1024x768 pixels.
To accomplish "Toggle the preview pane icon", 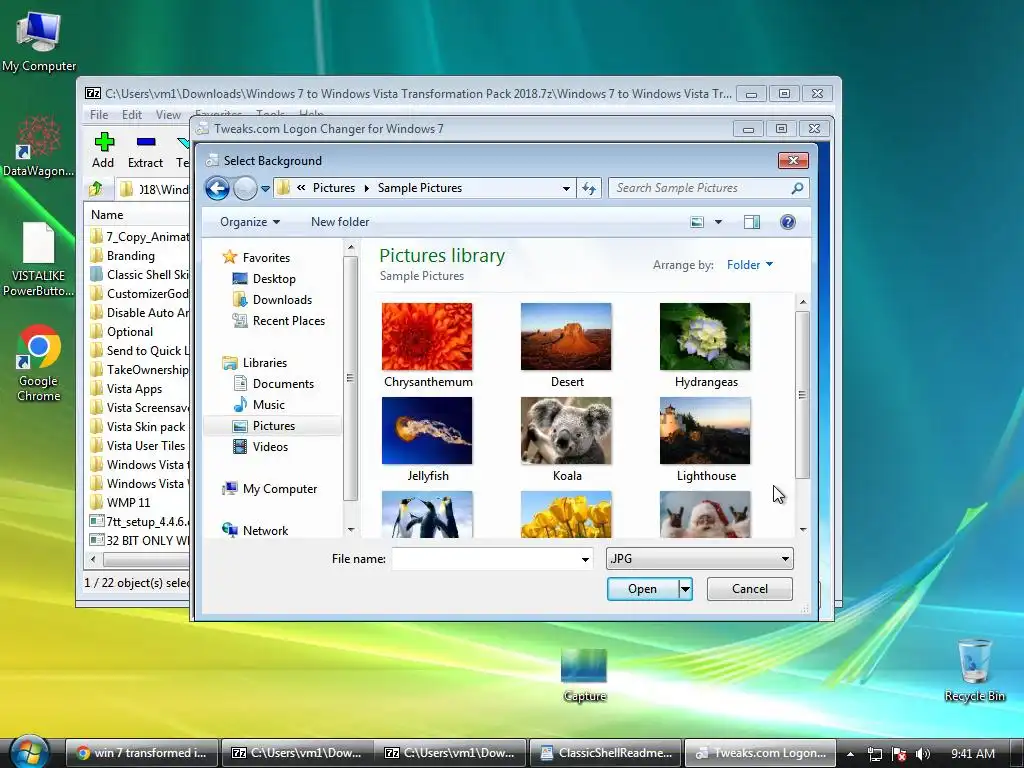I will (x=752, y=222).
